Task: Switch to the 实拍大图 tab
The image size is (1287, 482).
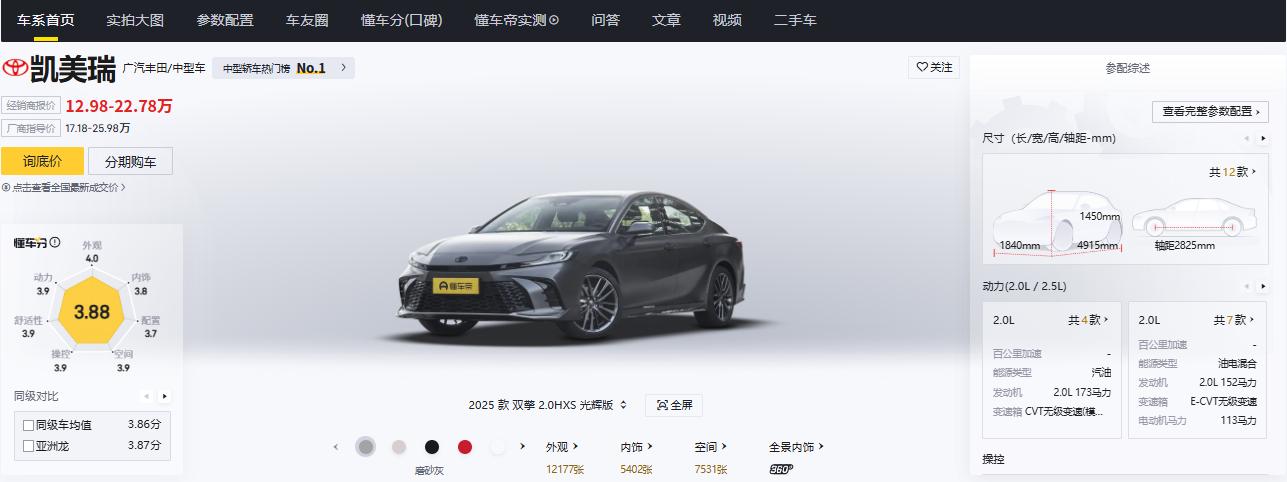Action: pos(135,20)
